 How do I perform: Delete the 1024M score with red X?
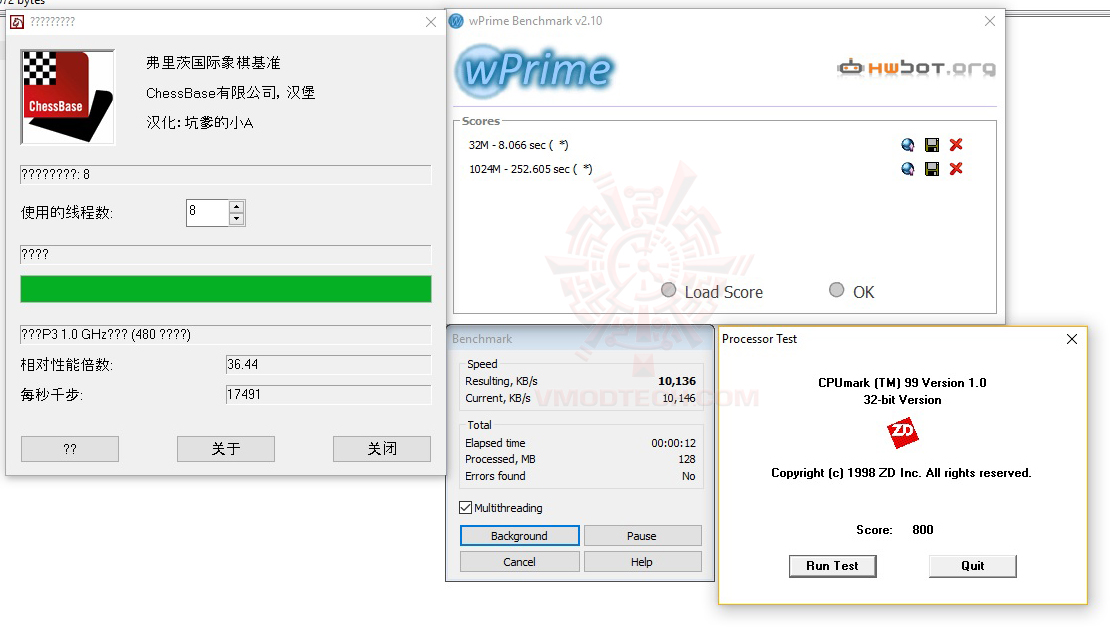956,169
